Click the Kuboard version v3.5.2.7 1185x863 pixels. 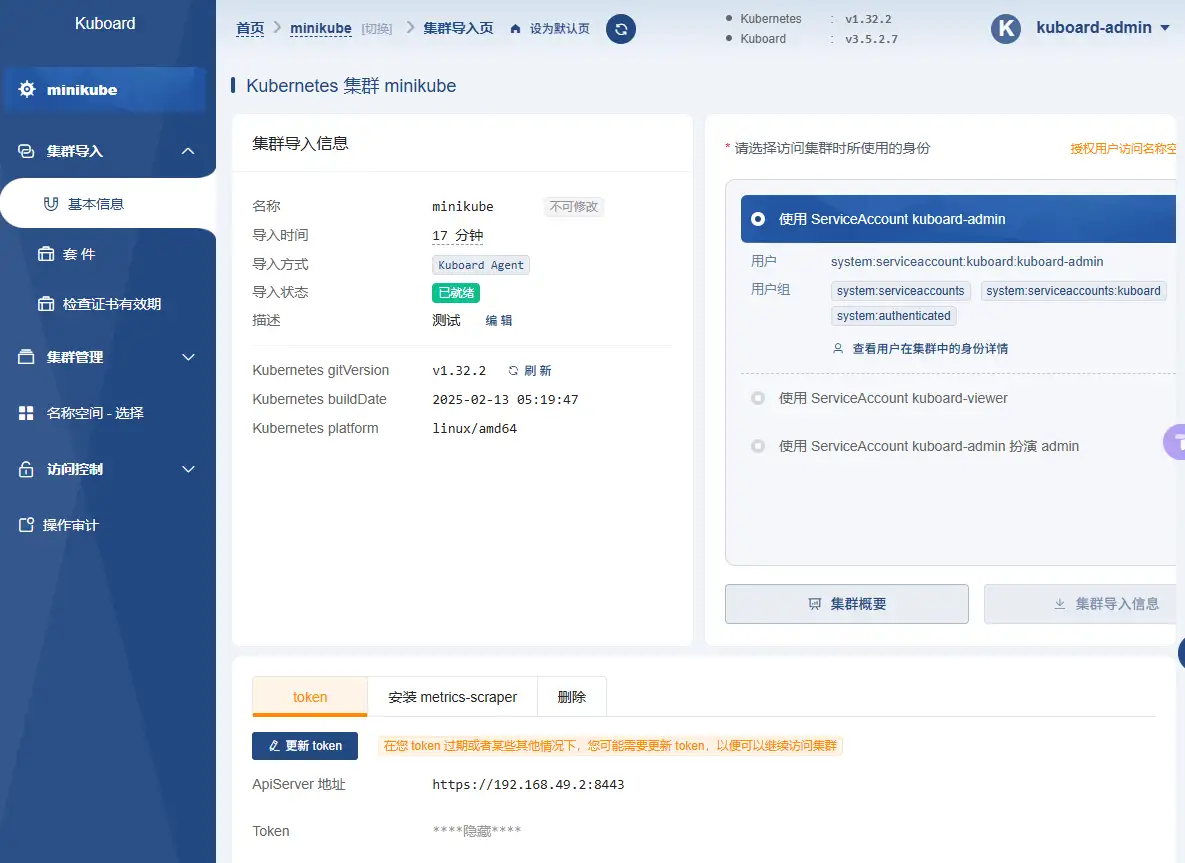871,39
